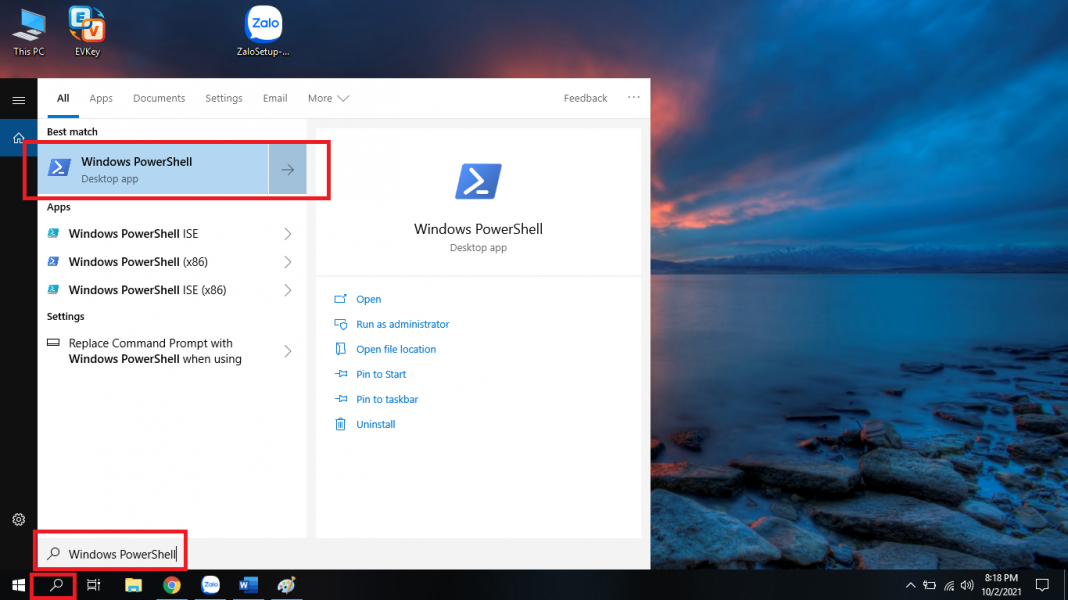Image resolution: width=1068 pixels, height=600 pixels.
Task: Select Run as administrator
Action: pyautogui.click(x=402, y=324)
